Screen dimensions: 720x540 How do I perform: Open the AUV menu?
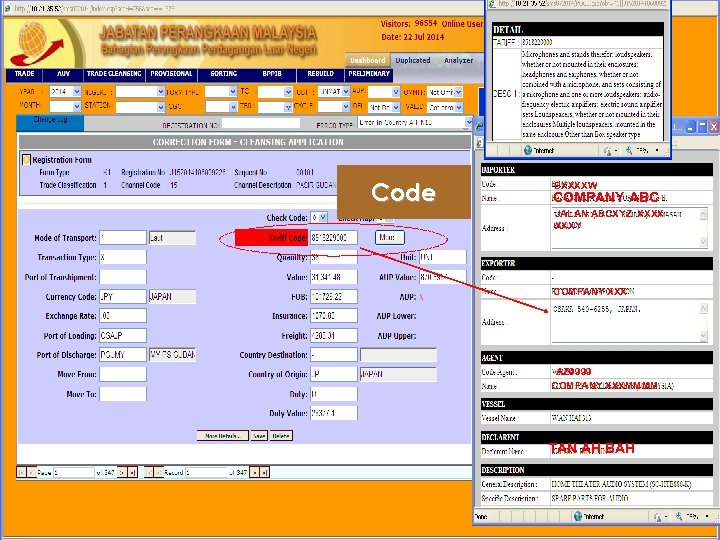click(64, 74)
